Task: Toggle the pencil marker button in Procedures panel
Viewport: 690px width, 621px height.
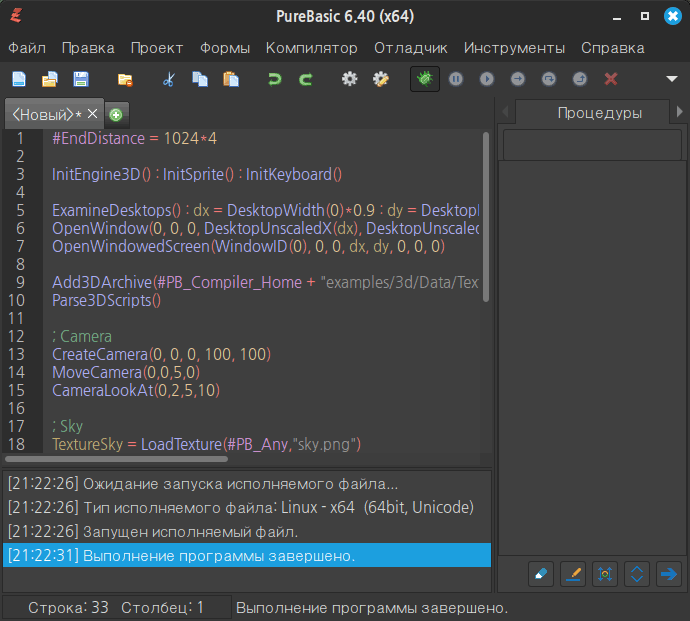Action: click(573, 574)
